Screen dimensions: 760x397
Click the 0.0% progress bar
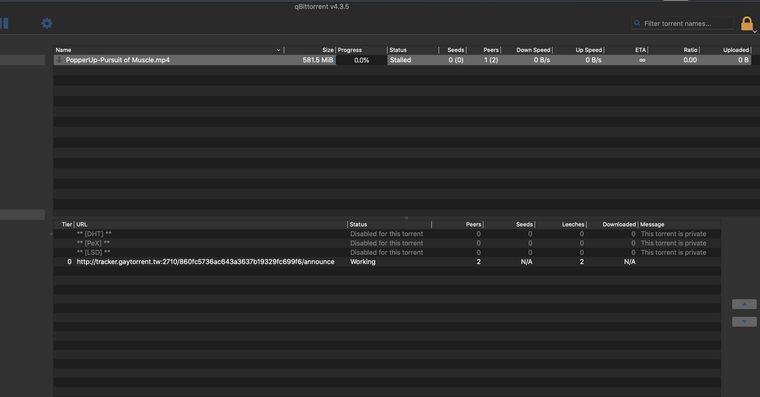coord(361,60)
